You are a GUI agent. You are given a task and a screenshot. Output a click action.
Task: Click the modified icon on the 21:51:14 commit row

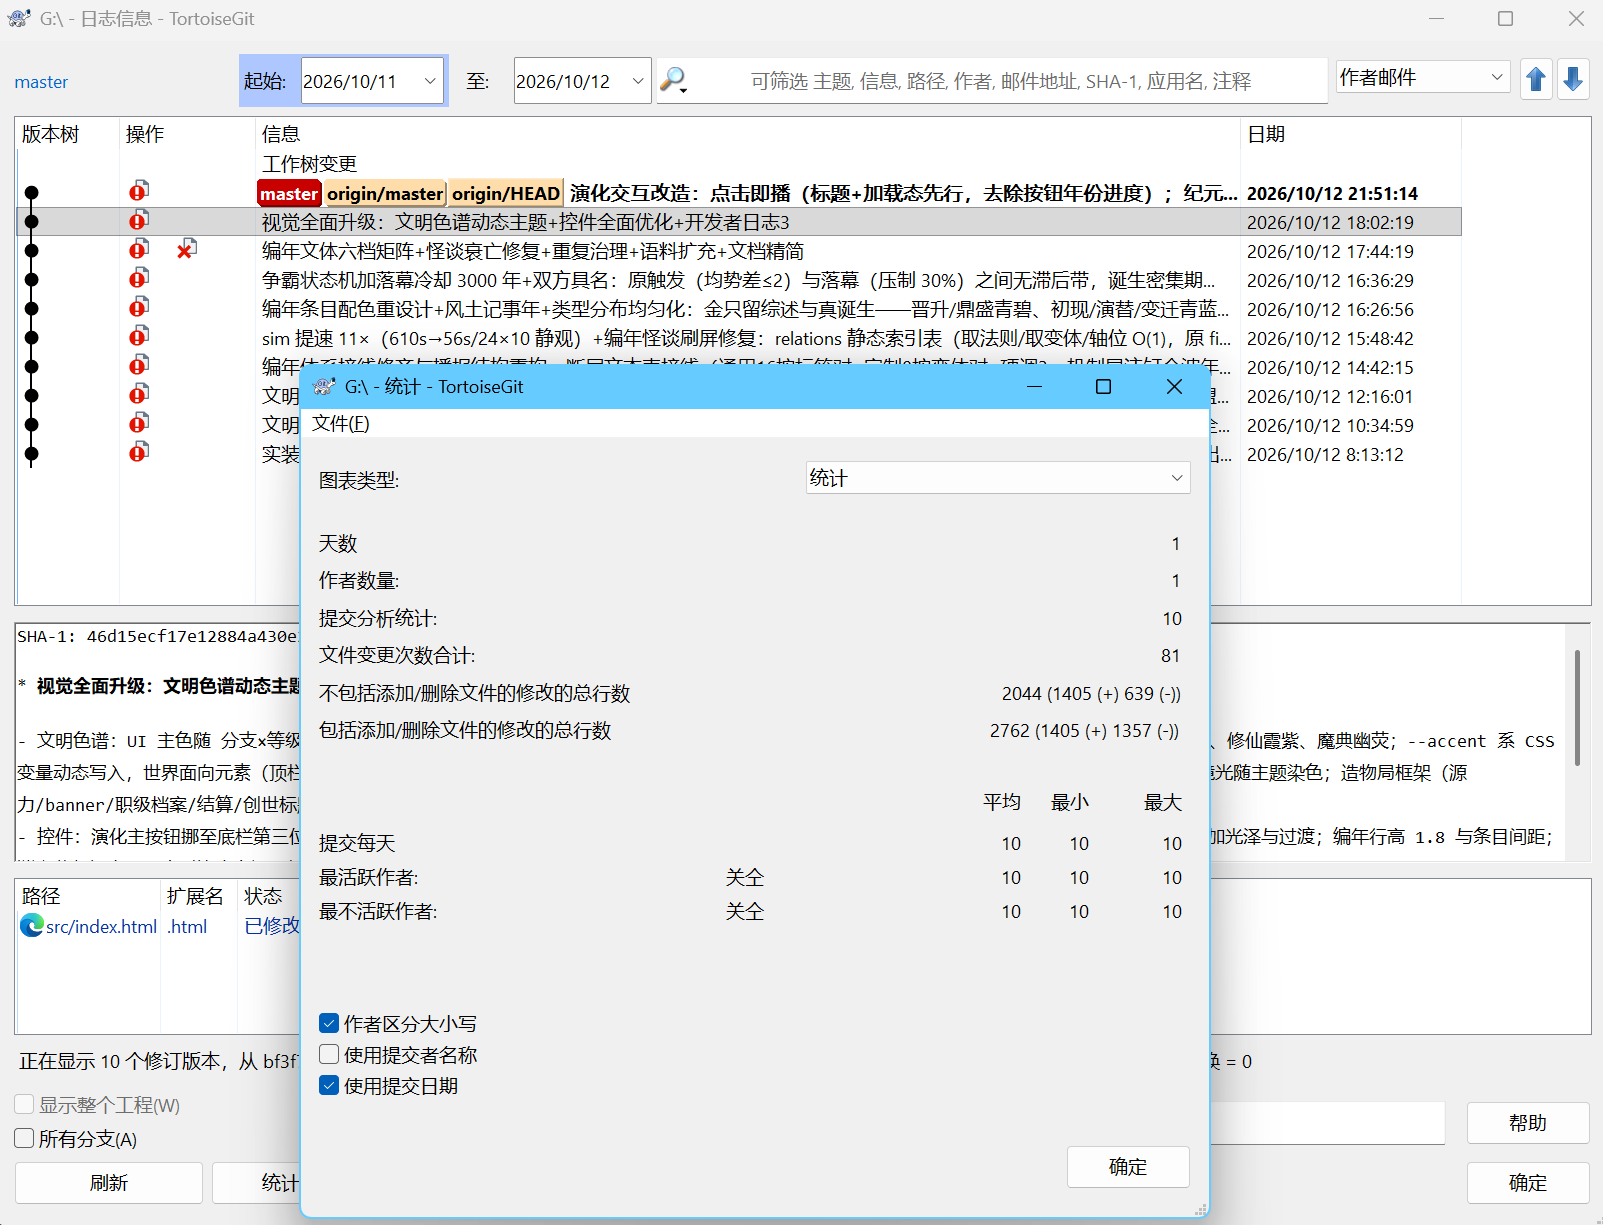click(x=139, y=191)
